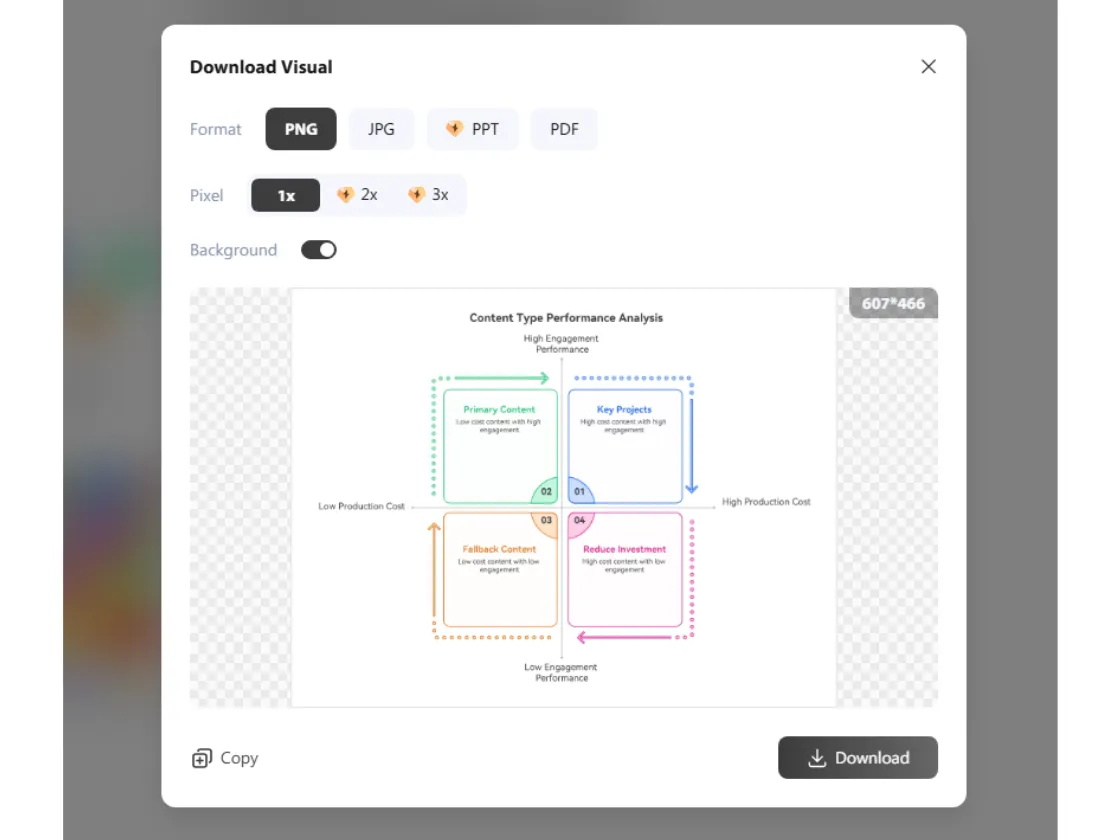Toggle the Background switch off
Screen dimensions: 1120x840
pyautogui.click(x=319, y=250)
